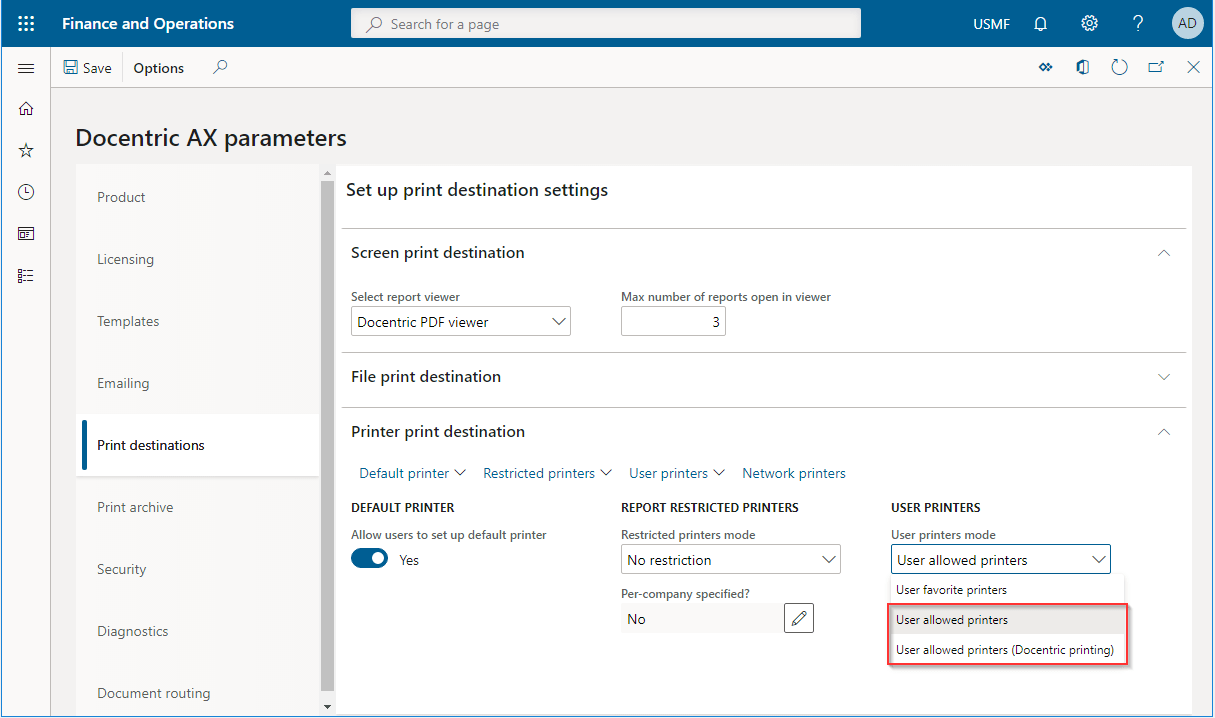
Task: Switch to the Print archive tab
Action: pos(198,507)
